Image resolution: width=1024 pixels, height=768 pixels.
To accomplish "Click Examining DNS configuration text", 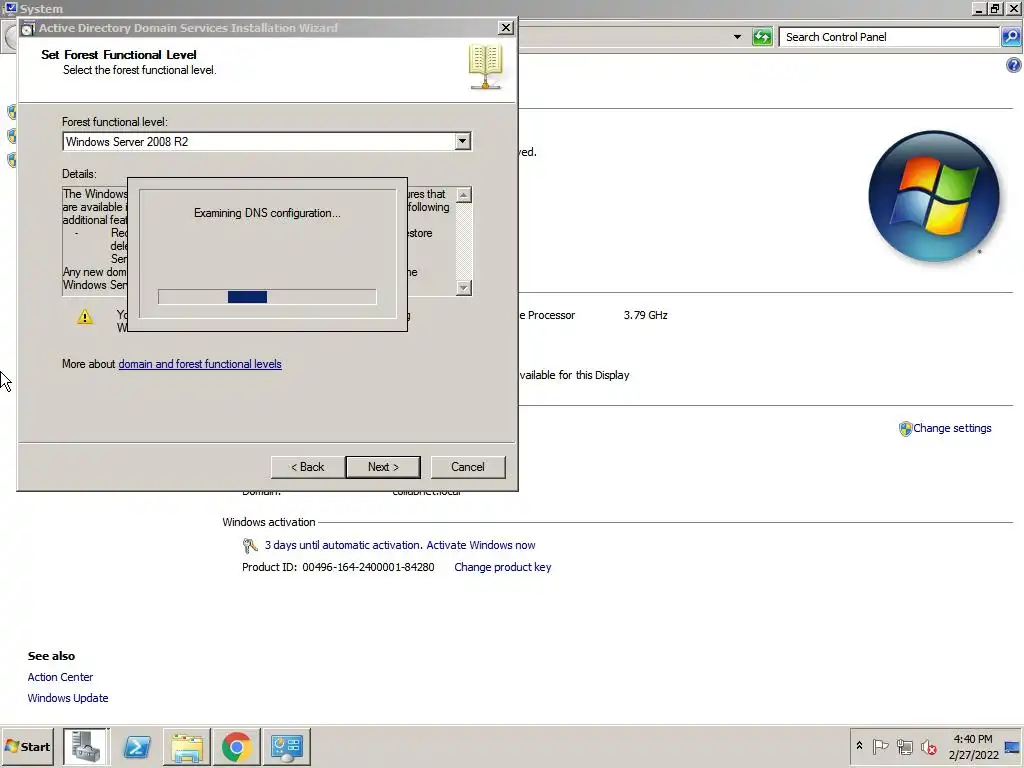I will click(x=267, y=214).
